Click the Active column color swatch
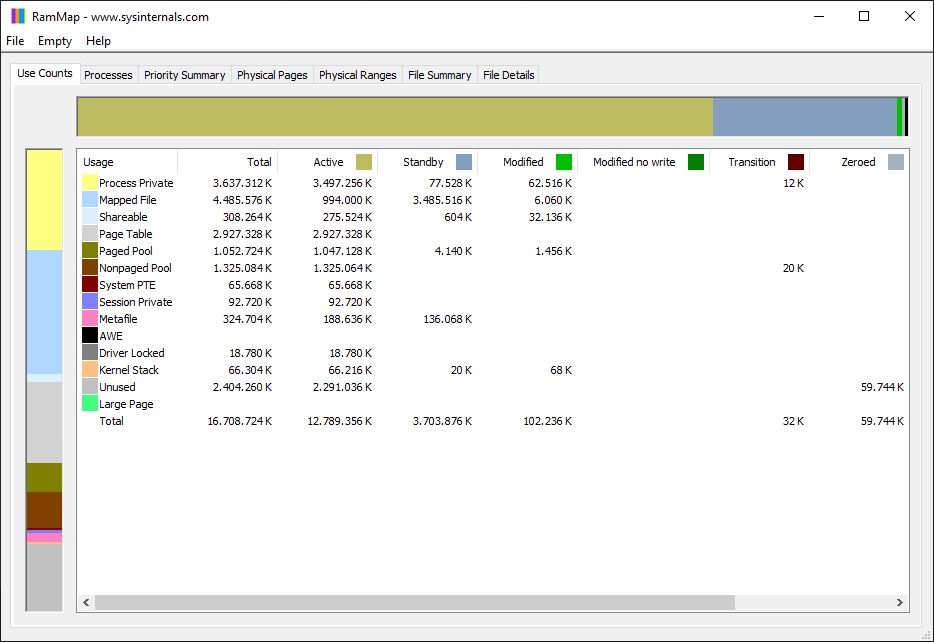The width and height of the screenshot is (934, 642). tap(364, 162)
